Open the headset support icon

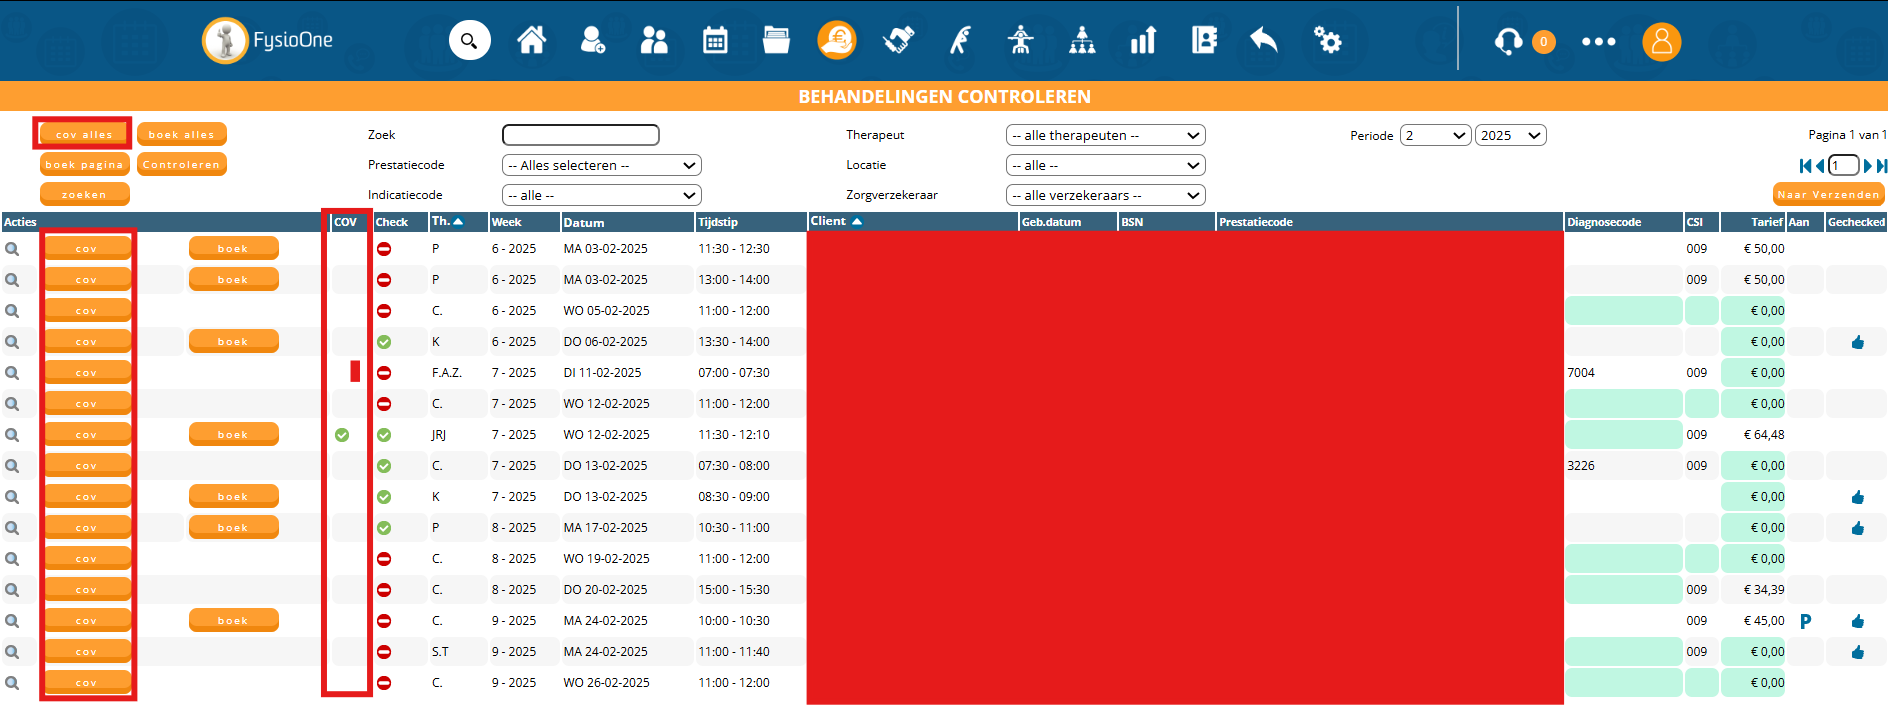pyautogui.click(x=1508, y=42)
